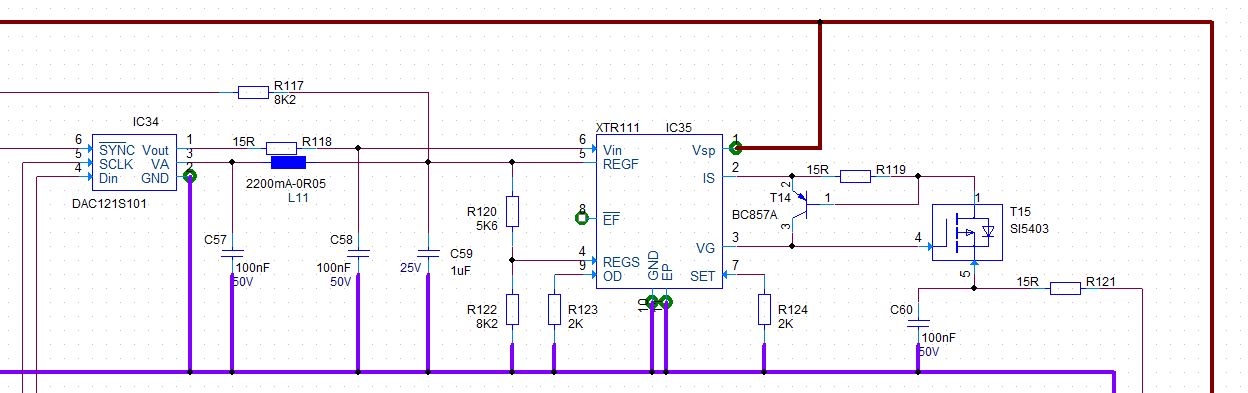The image size is (1248, 393).
Task: Click the green junction at IC35 GND pin 10
Action: coord(652,302)
